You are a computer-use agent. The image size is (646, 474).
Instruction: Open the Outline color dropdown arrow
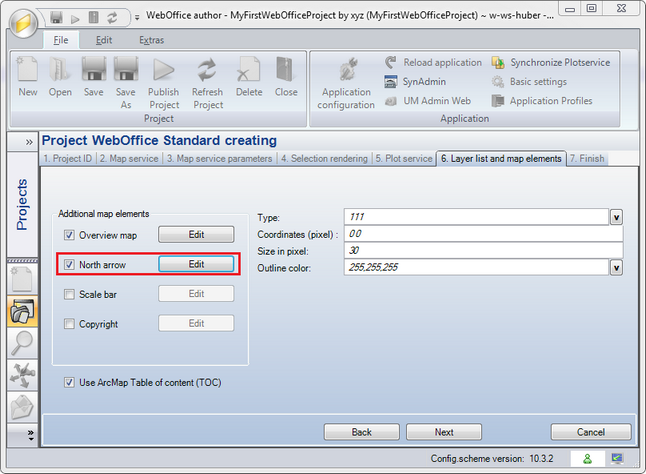point(616,268)
